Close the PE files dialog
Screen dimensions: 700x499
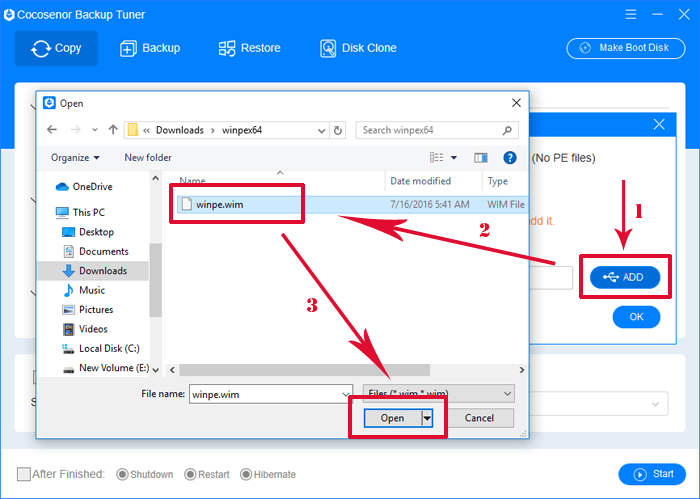click(659, 124)
